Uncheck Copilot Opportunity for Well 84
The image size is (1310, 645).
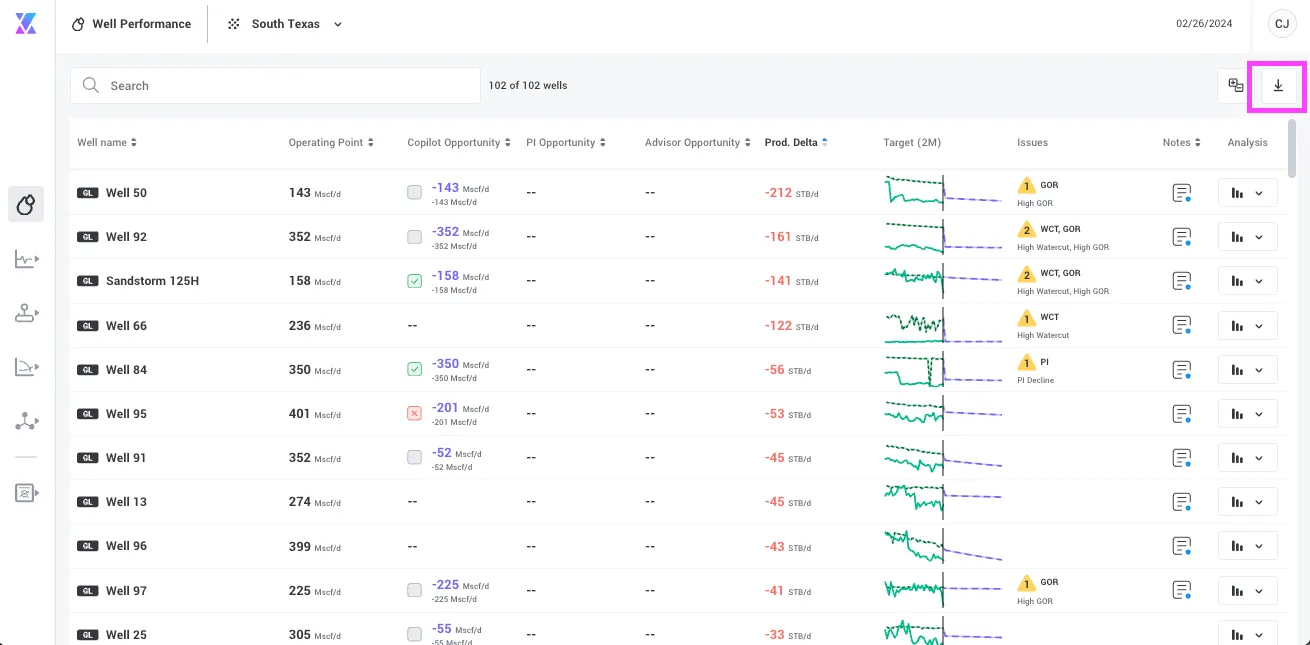point(414,369)
